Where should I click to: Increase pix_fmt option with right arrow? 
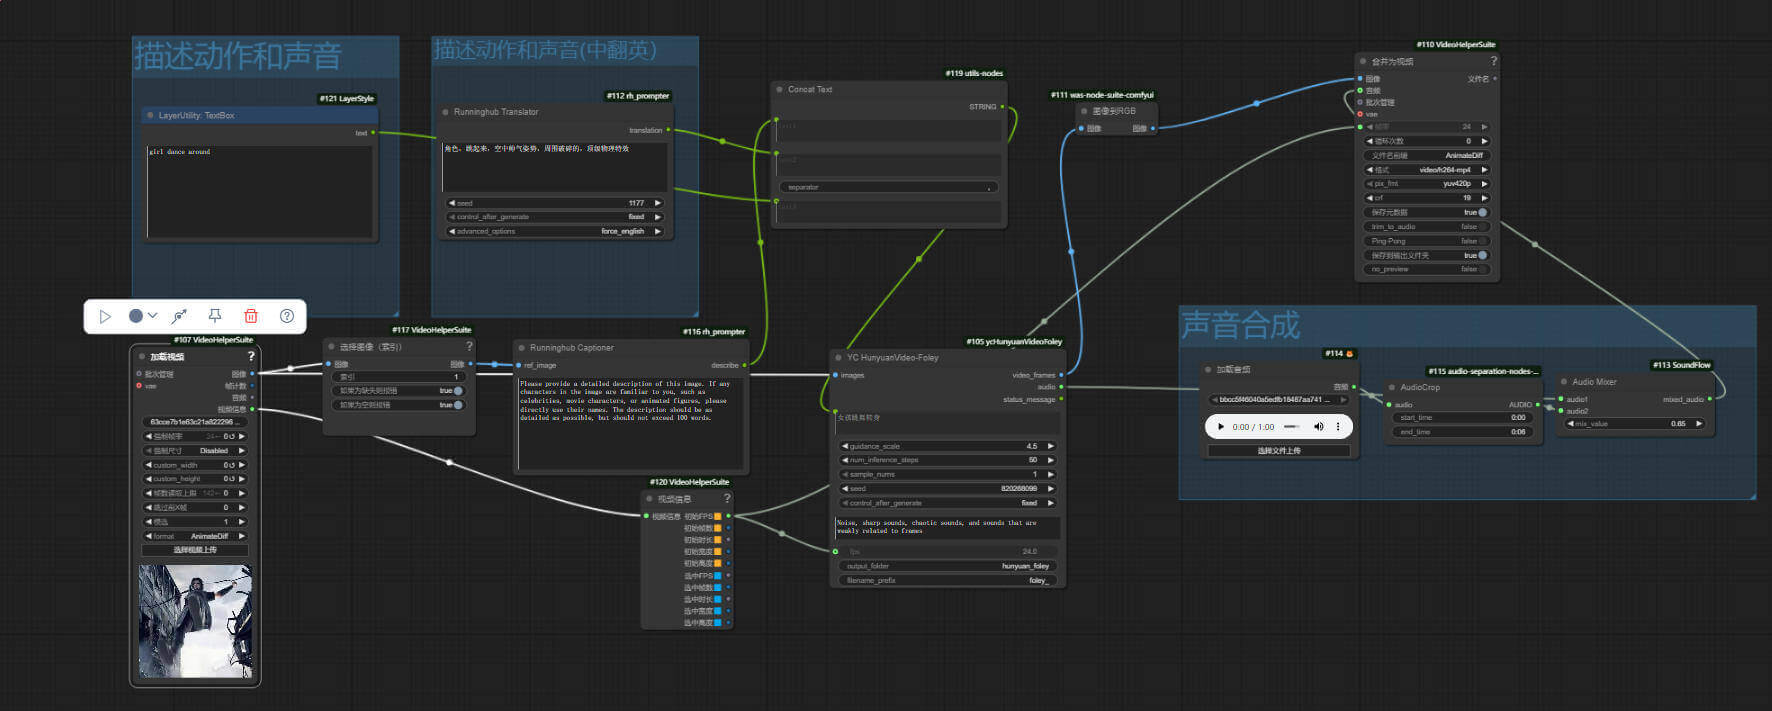[x=1484, y=184]
